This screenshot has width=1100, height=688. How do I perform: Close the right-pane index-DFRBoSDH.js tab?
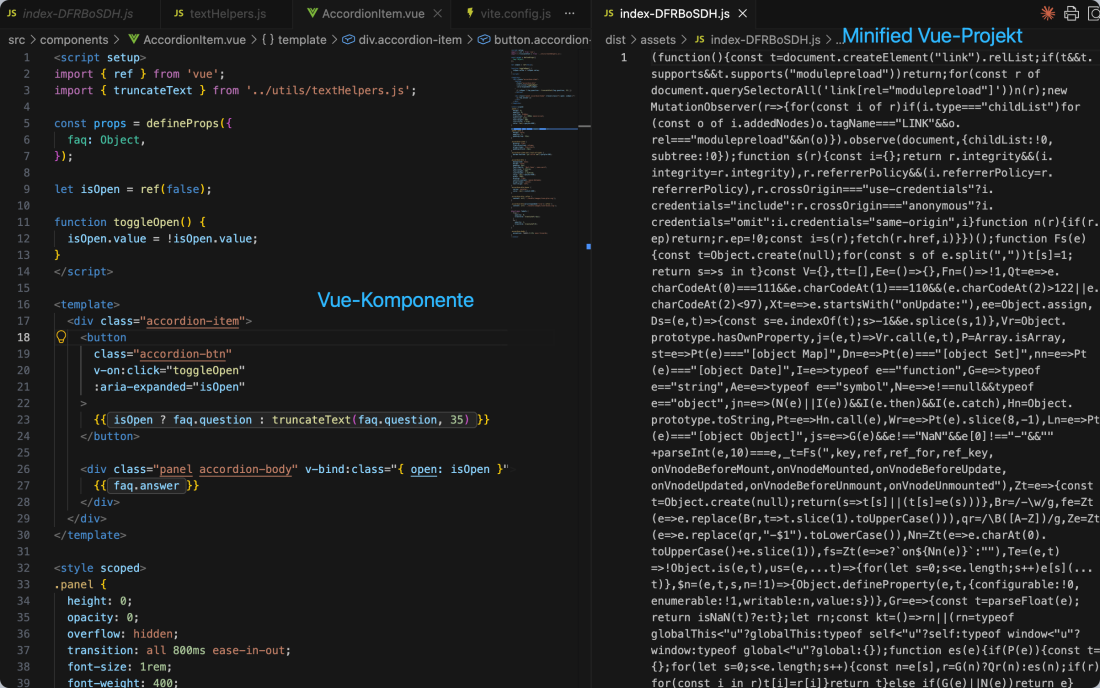tap(743, 13)
